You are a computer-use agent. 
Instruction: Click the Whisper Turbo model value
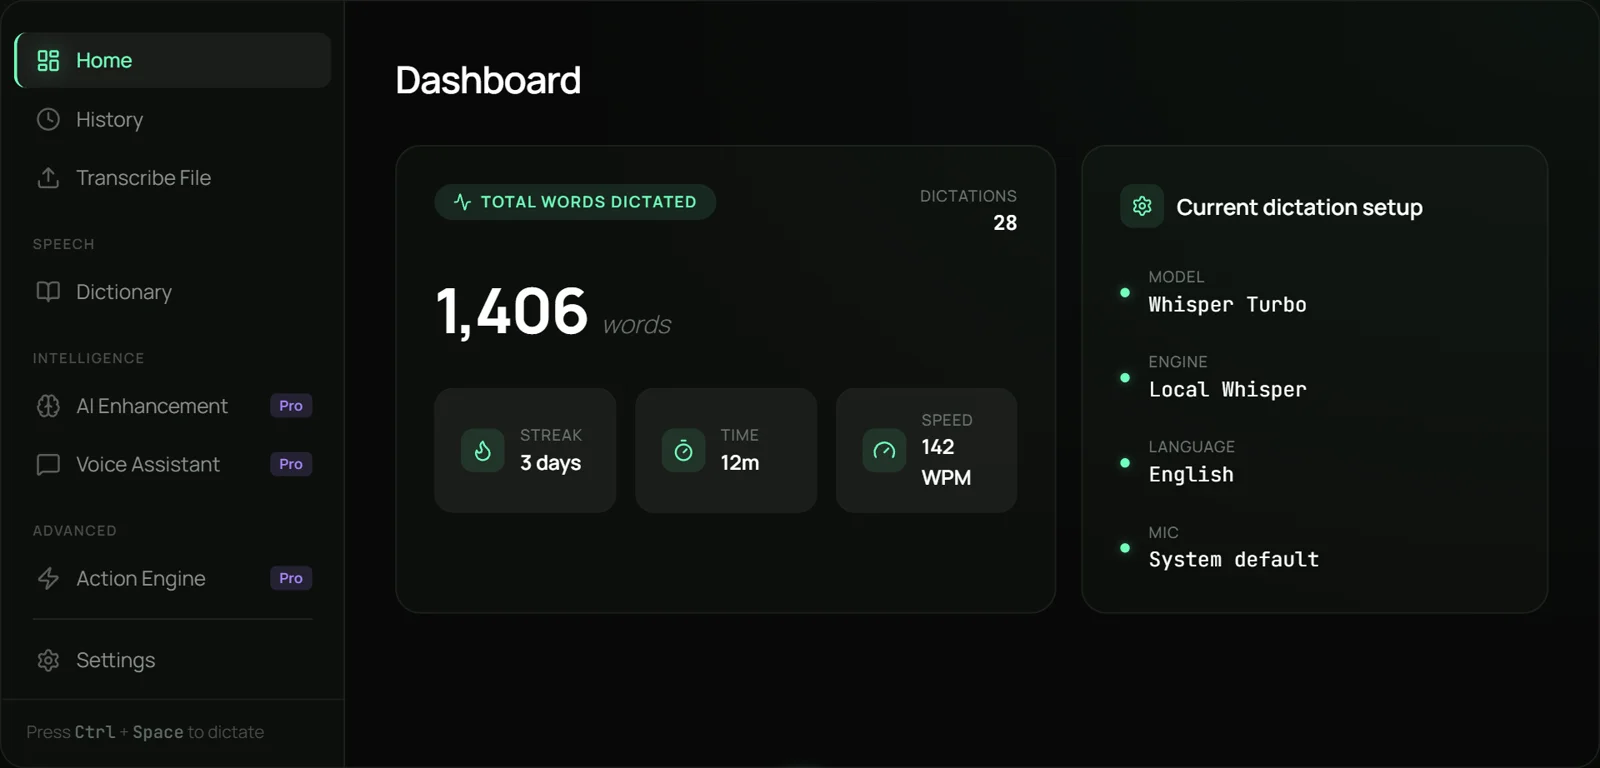1227,305
